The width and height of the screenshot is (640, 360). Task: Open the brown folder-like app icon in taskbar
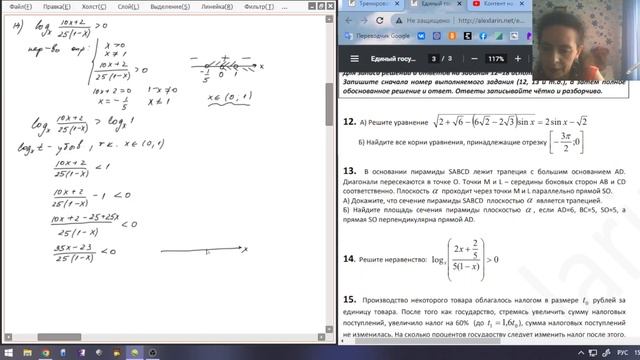tap(117, 353)
